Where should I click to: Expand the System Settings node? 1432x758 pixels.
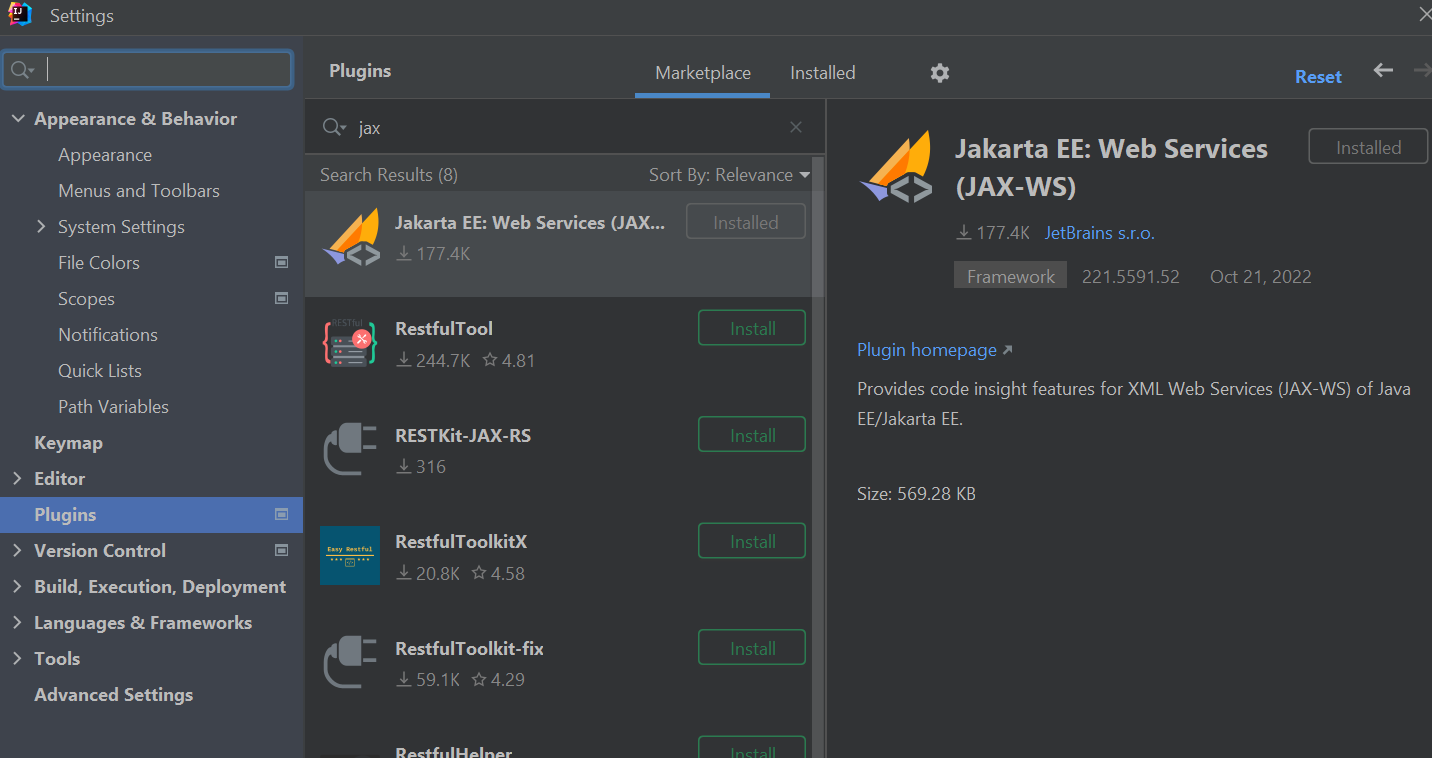point(41,227)
